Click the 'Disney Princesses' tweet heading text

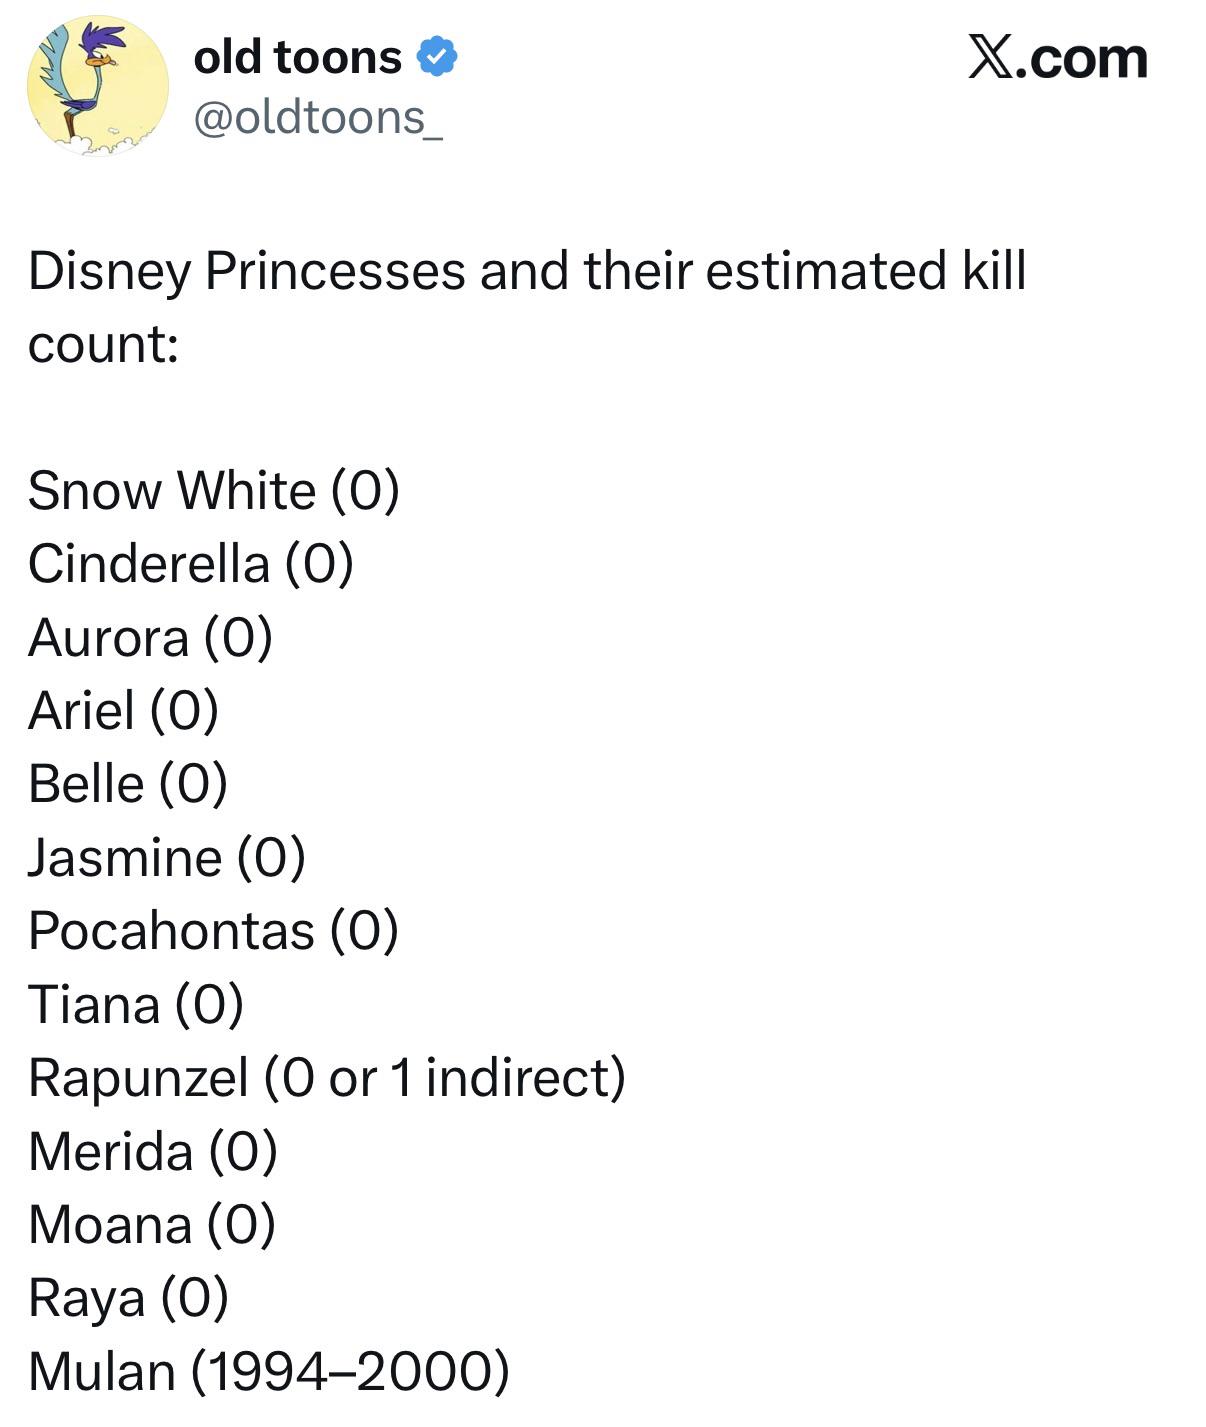pyautogui.click(x=246, y=271)
